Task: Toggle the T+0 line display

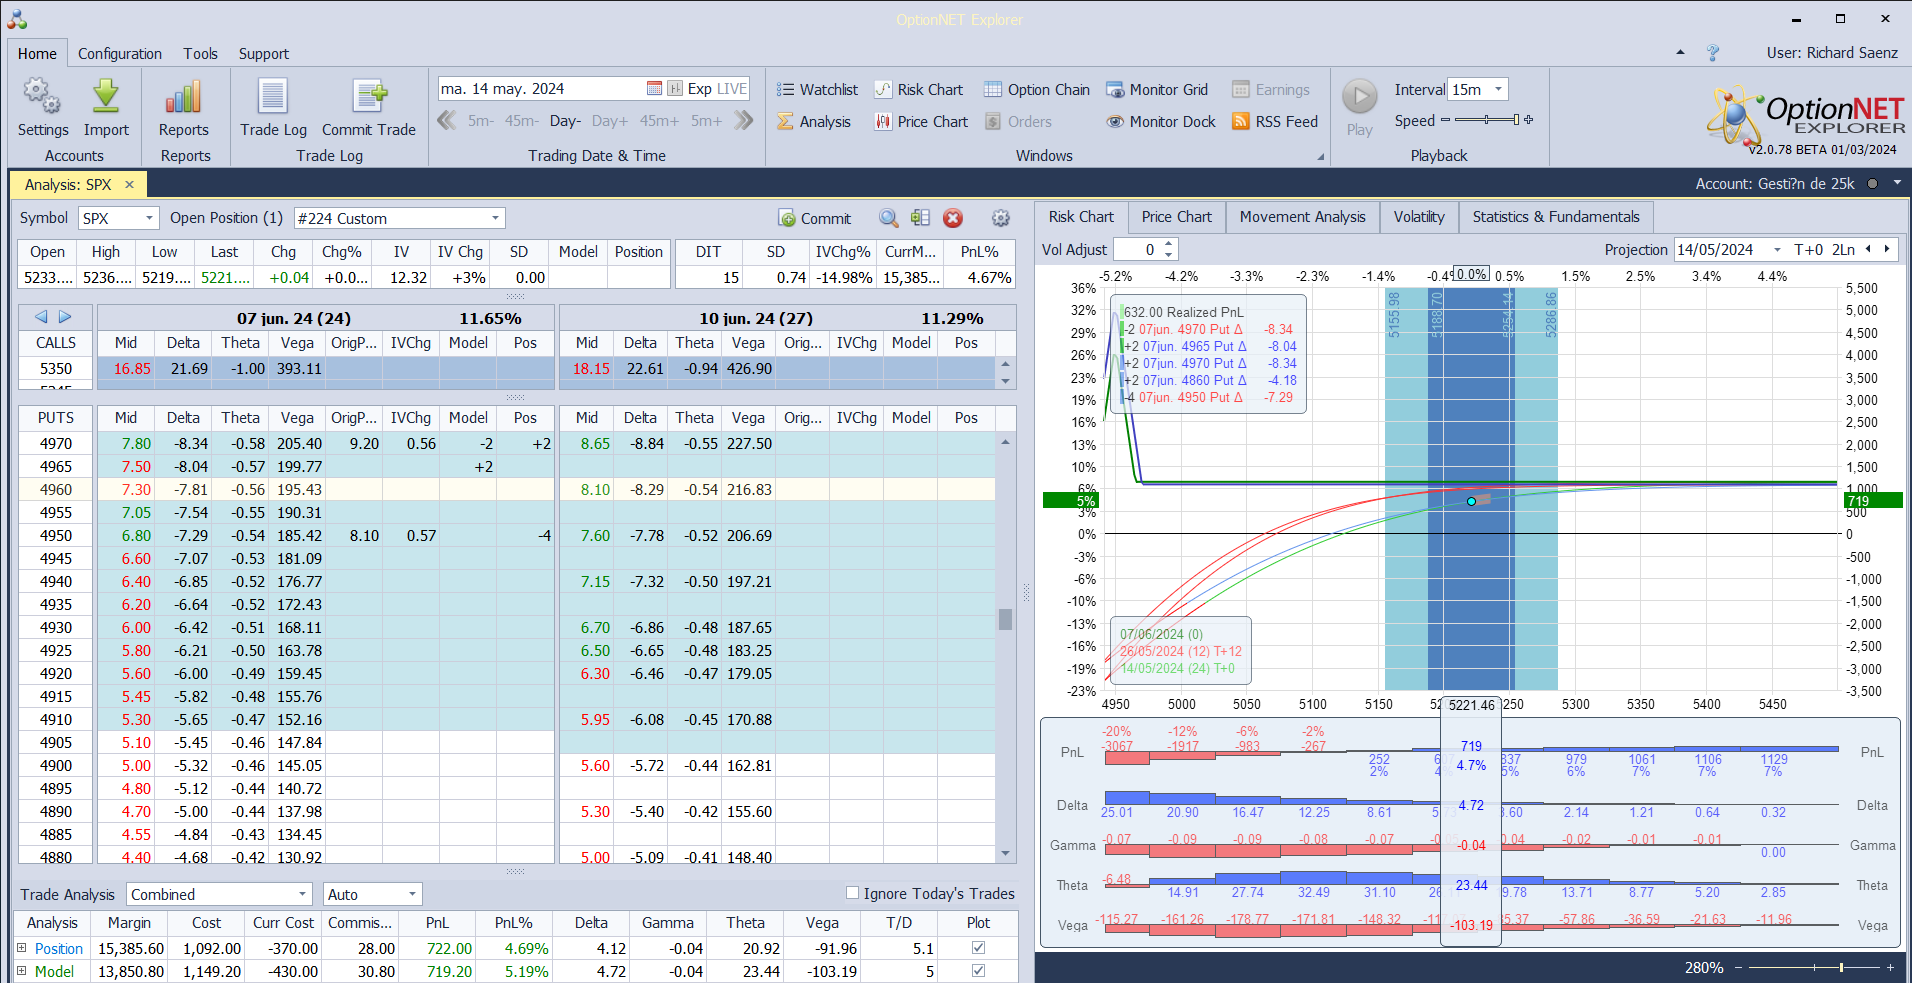Action: [1808, 249]
